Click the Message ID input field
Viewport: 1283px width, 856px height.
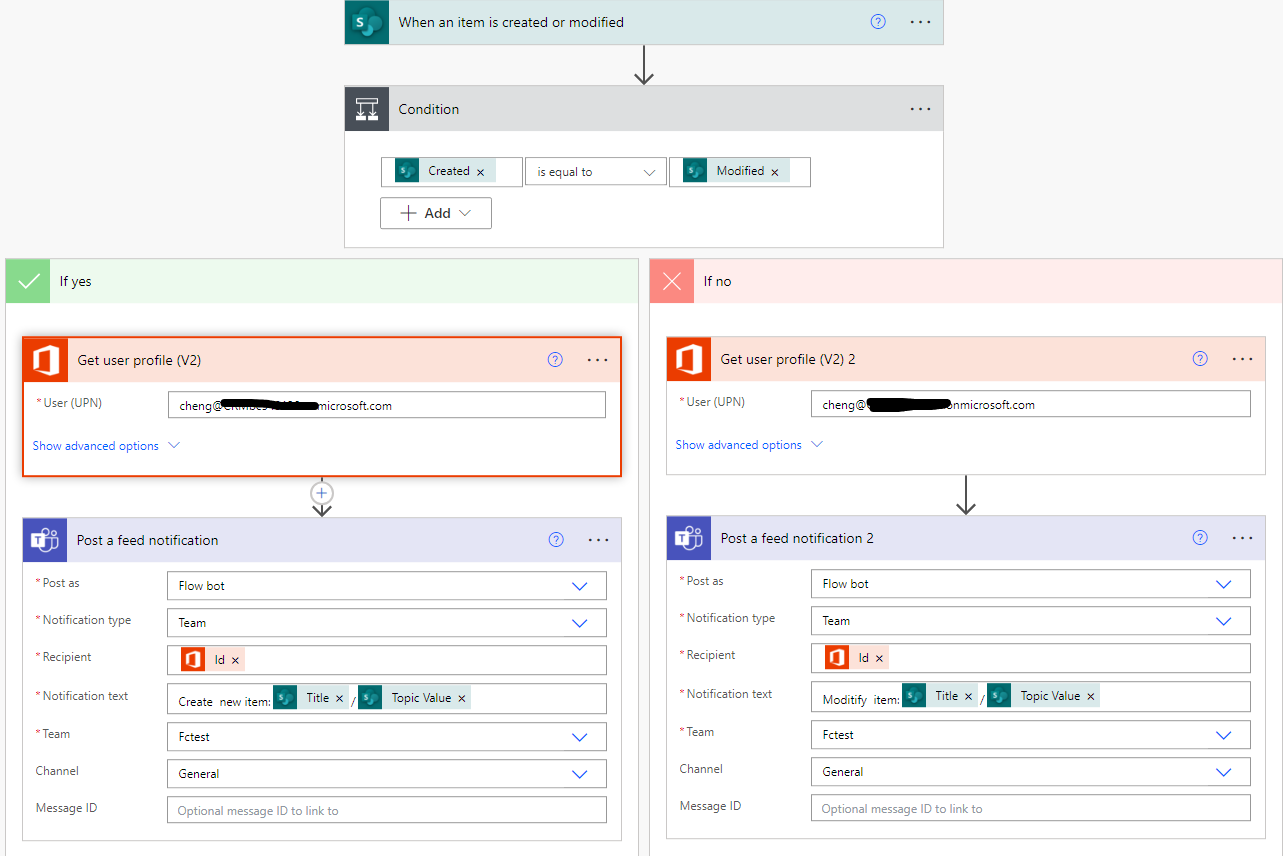(386, 809)
